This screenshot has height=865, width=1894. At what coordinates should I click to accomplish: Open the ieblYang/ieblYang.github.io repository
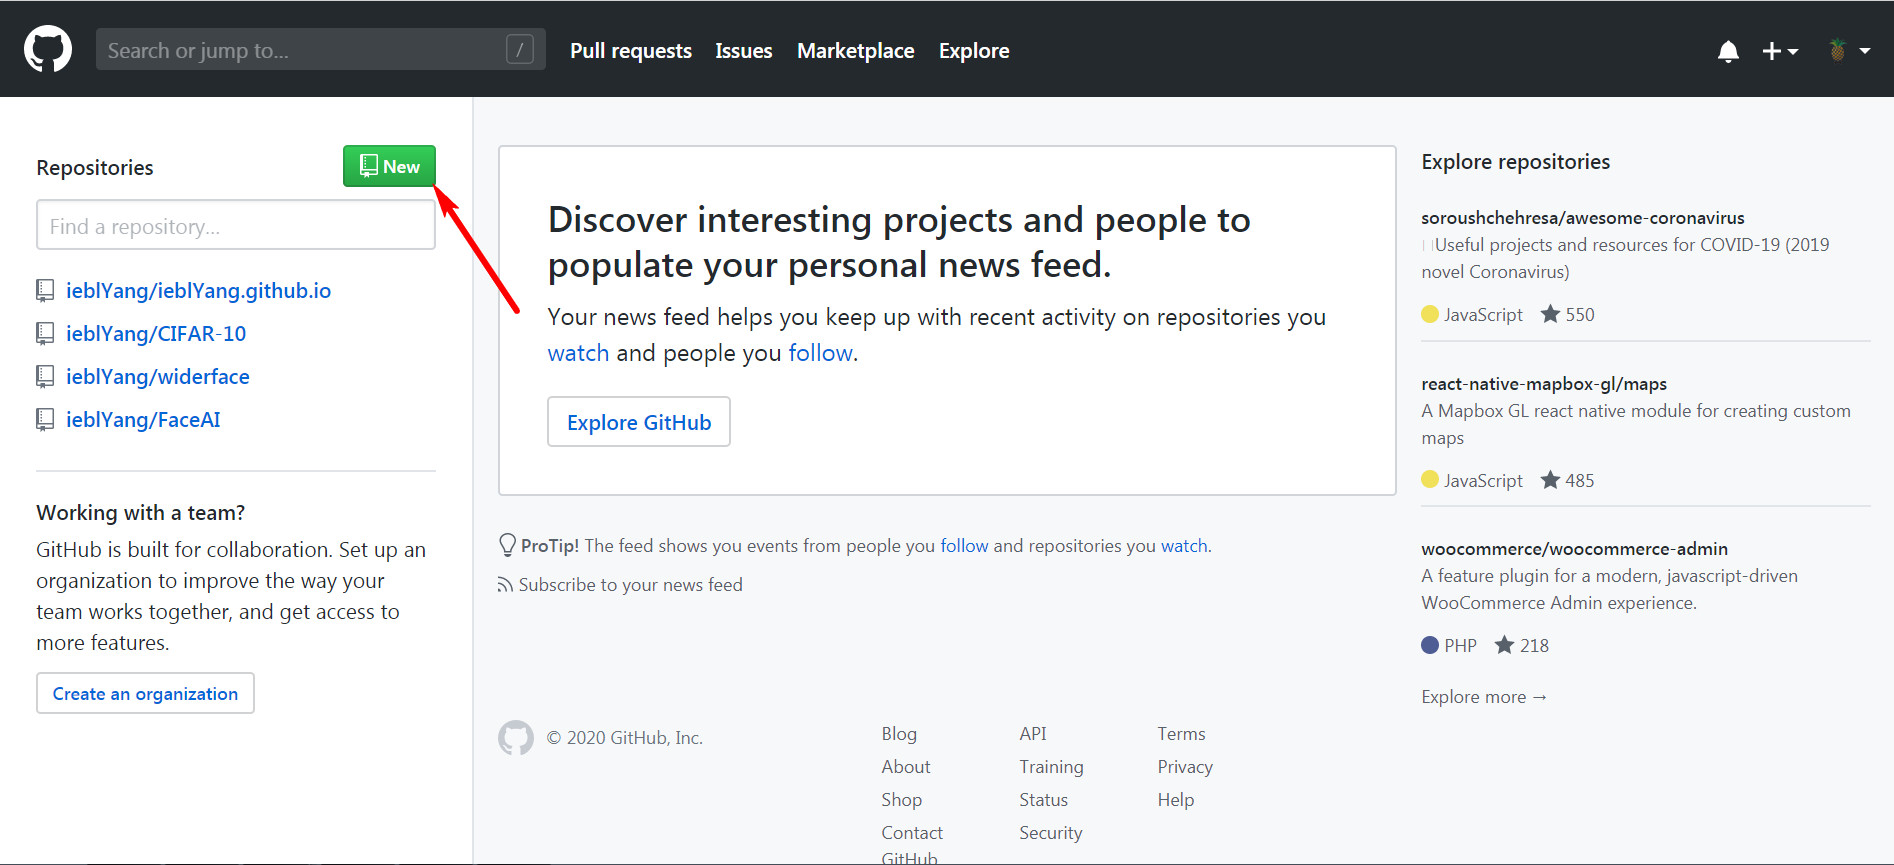[x=198, y=291]
